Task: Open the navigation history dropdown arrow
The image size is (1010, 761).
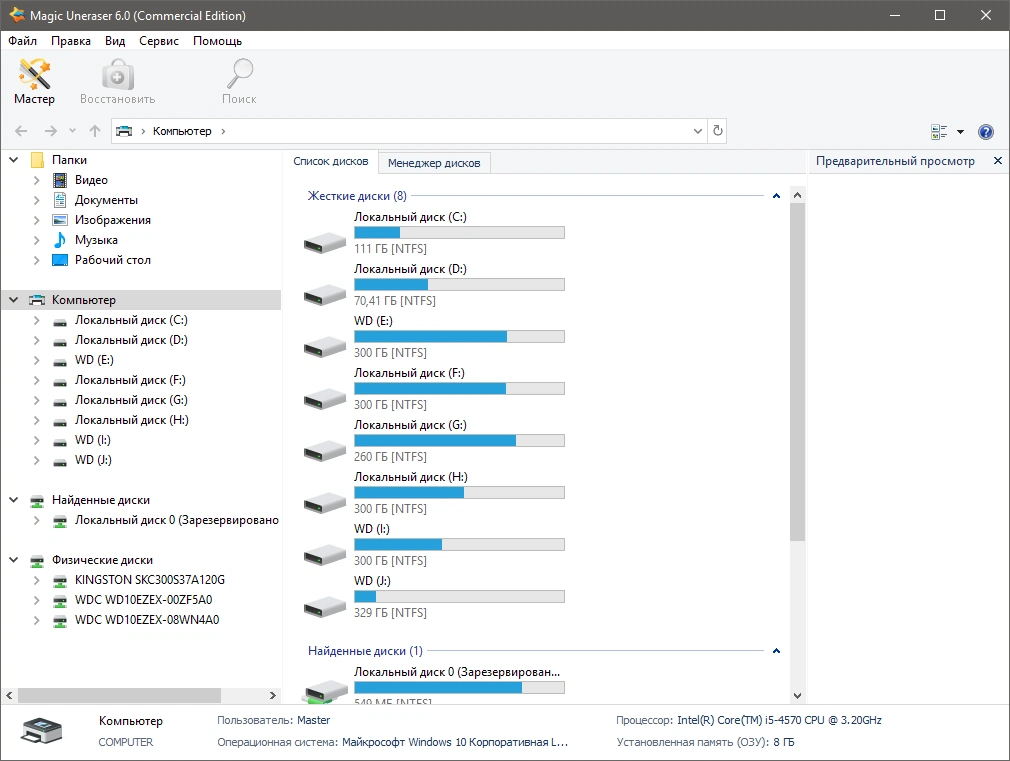Action: click(72, 131)
